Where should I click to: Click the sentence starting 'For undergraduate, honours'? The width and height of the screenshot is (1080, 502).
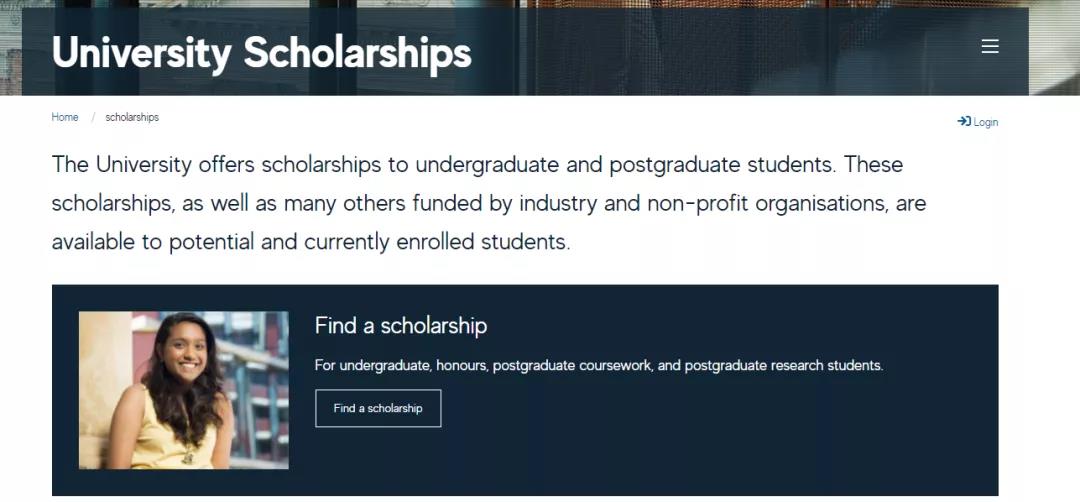point(598,365)
